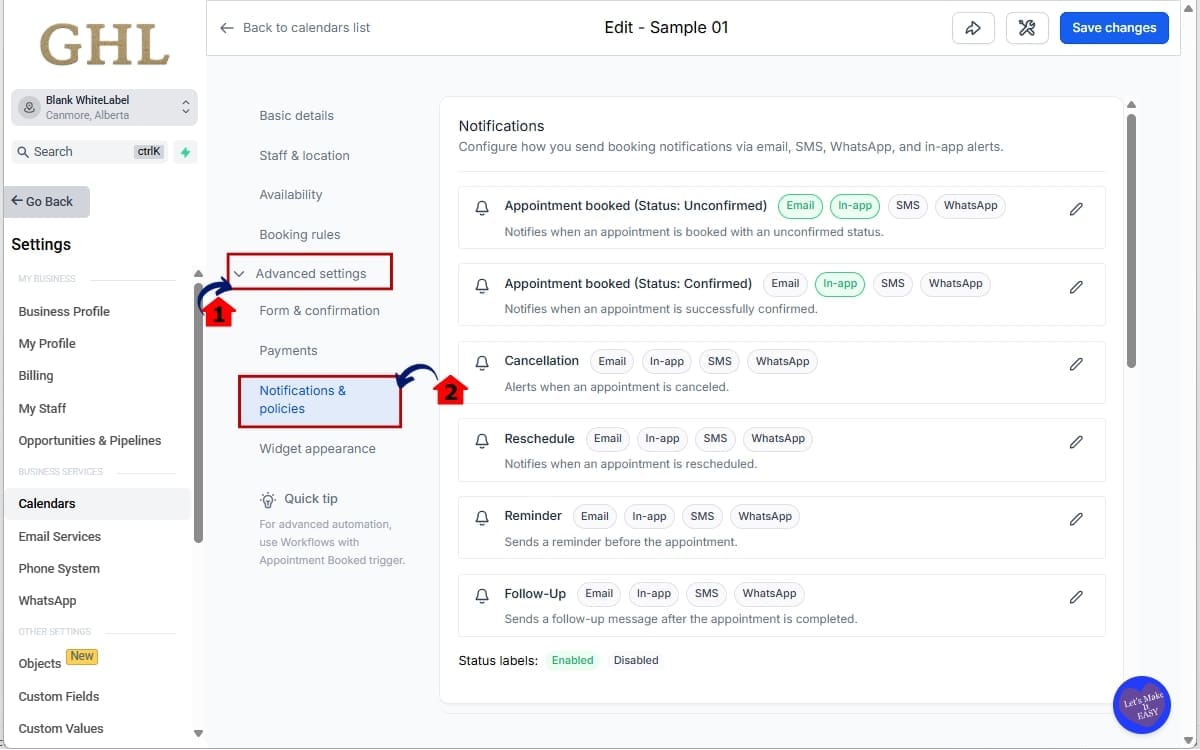Edit Appointment booked Unconfirmed pencil icon
Screen dimensions: 1200x750
click(1076, 209)
